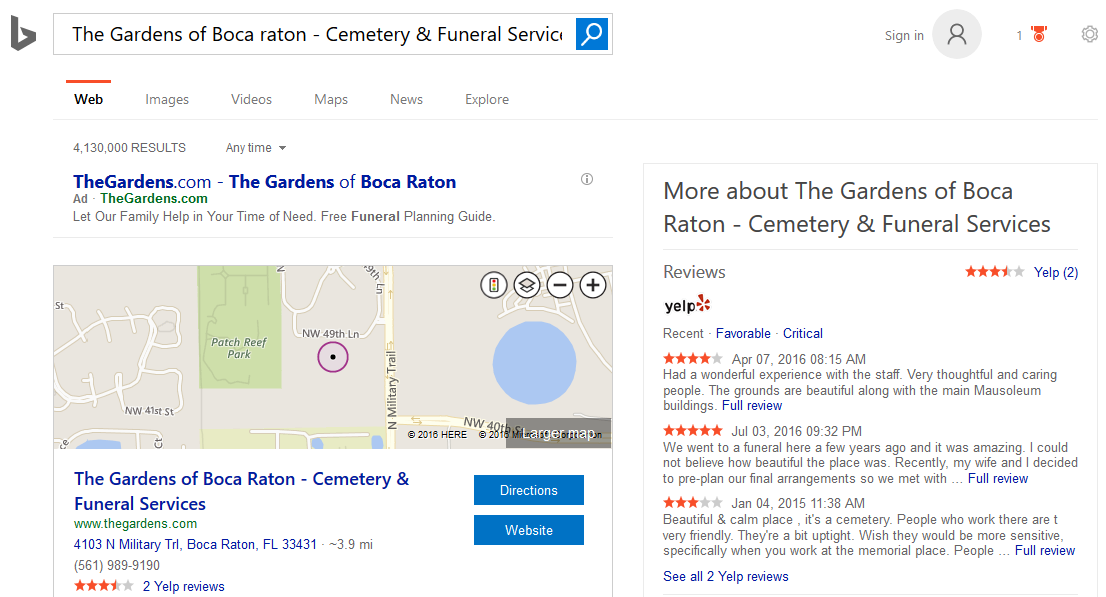Click the blue lake on the map
The width and height of the screenshot is (1106, 597).
point(534,363)
